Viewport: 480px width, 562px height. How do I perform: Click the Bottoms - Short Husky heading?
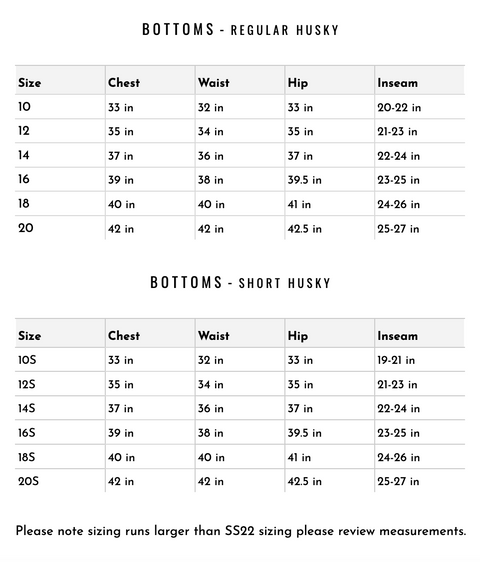(240, 282)
